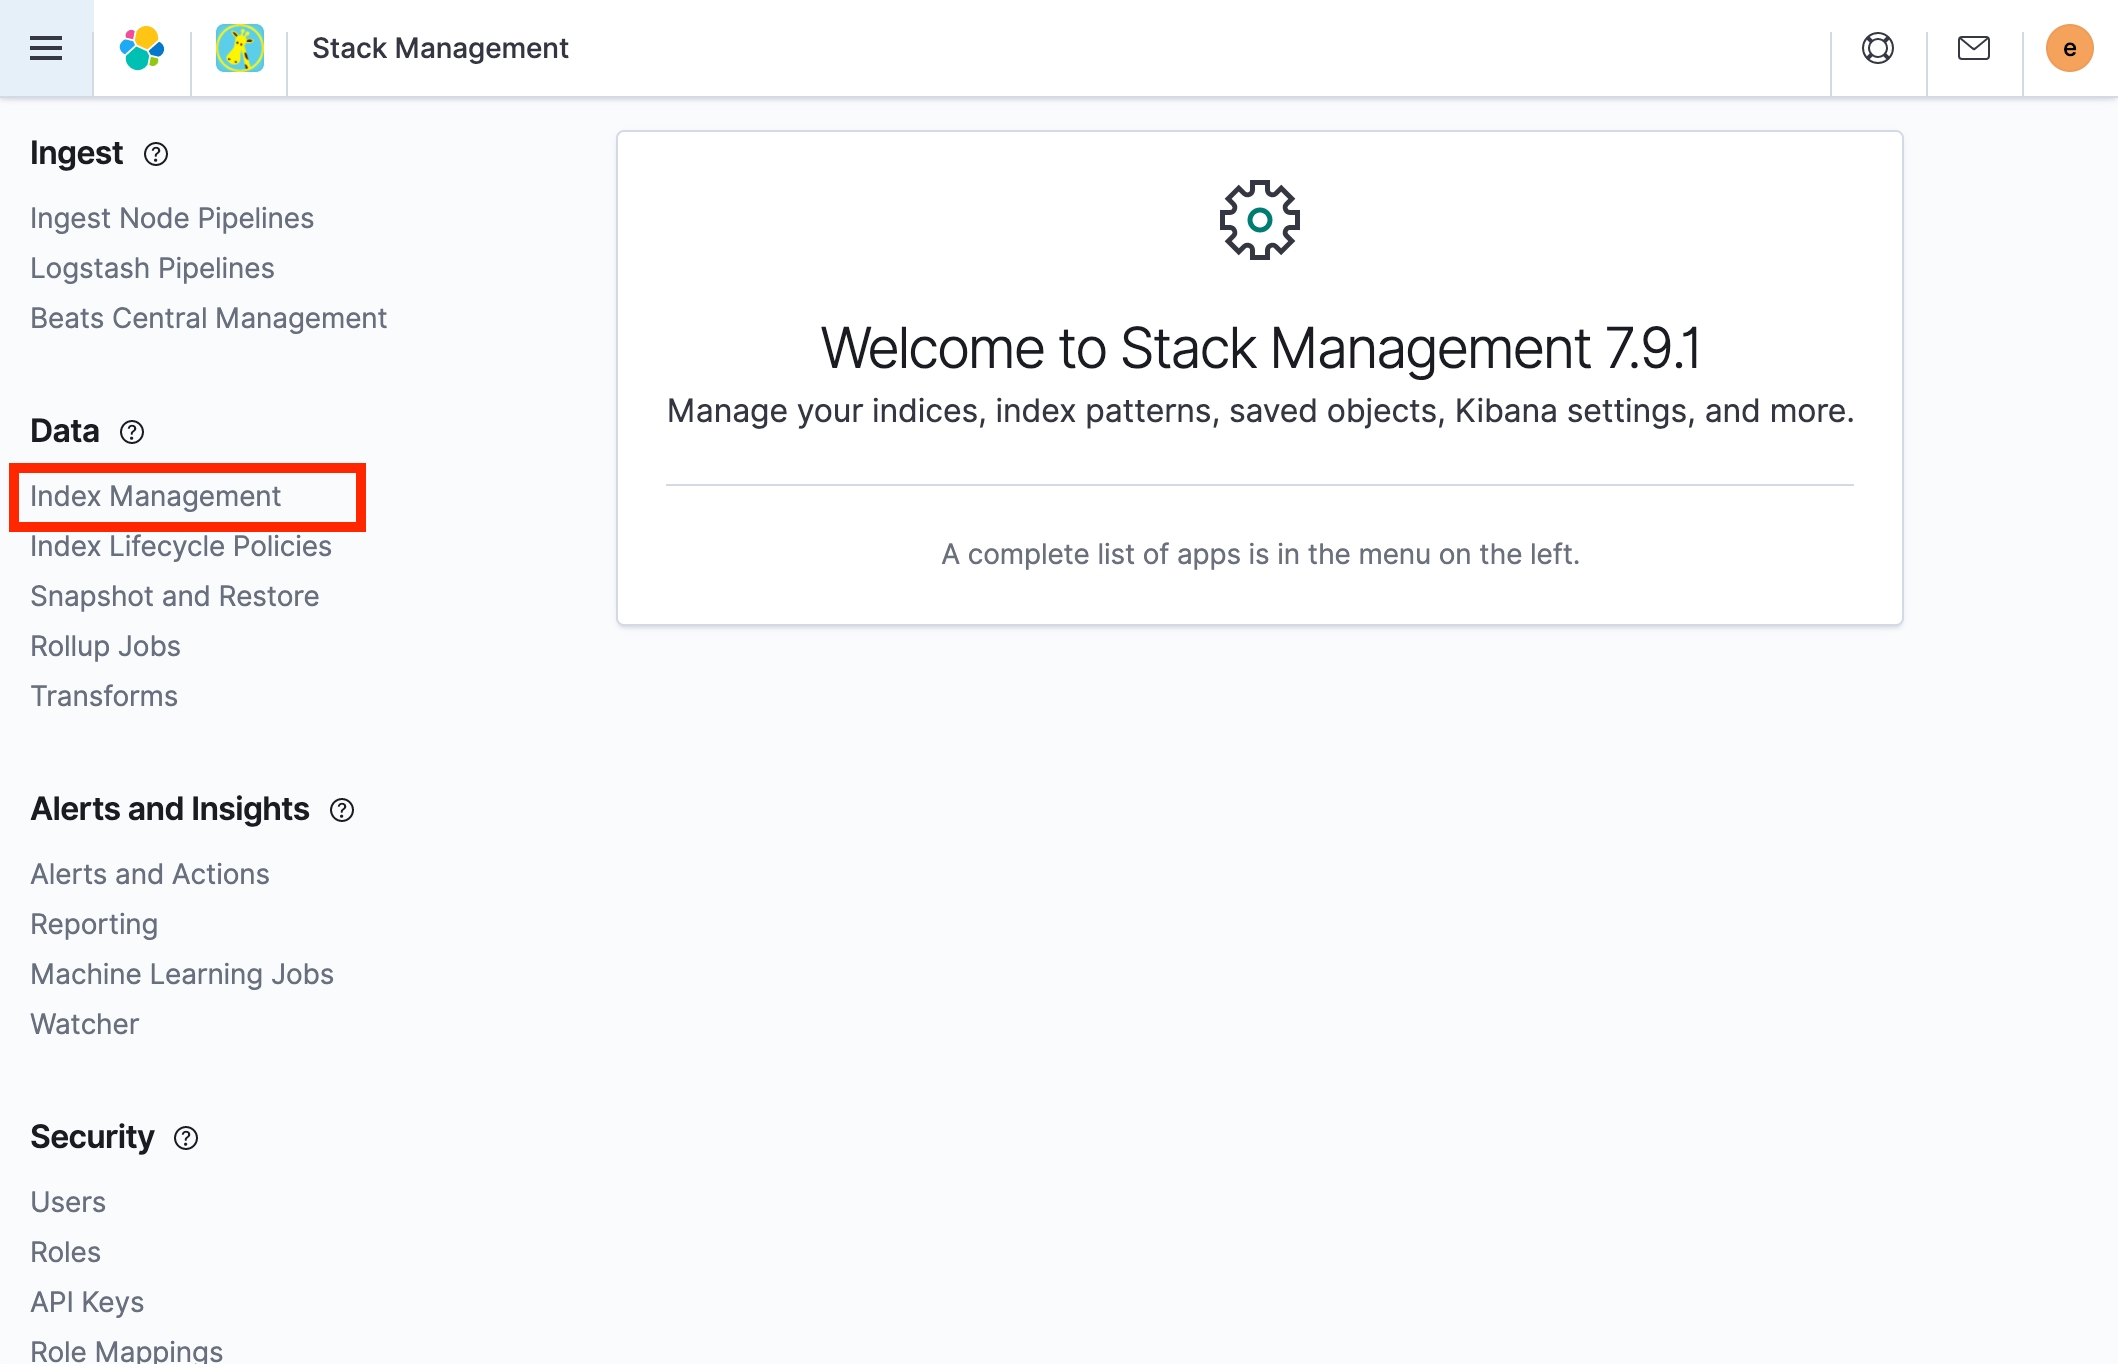The image size is (2118, 1364).
Task: Open the help lifebuoy icon
Action: pyautogui.click(x=1878, y=48)
